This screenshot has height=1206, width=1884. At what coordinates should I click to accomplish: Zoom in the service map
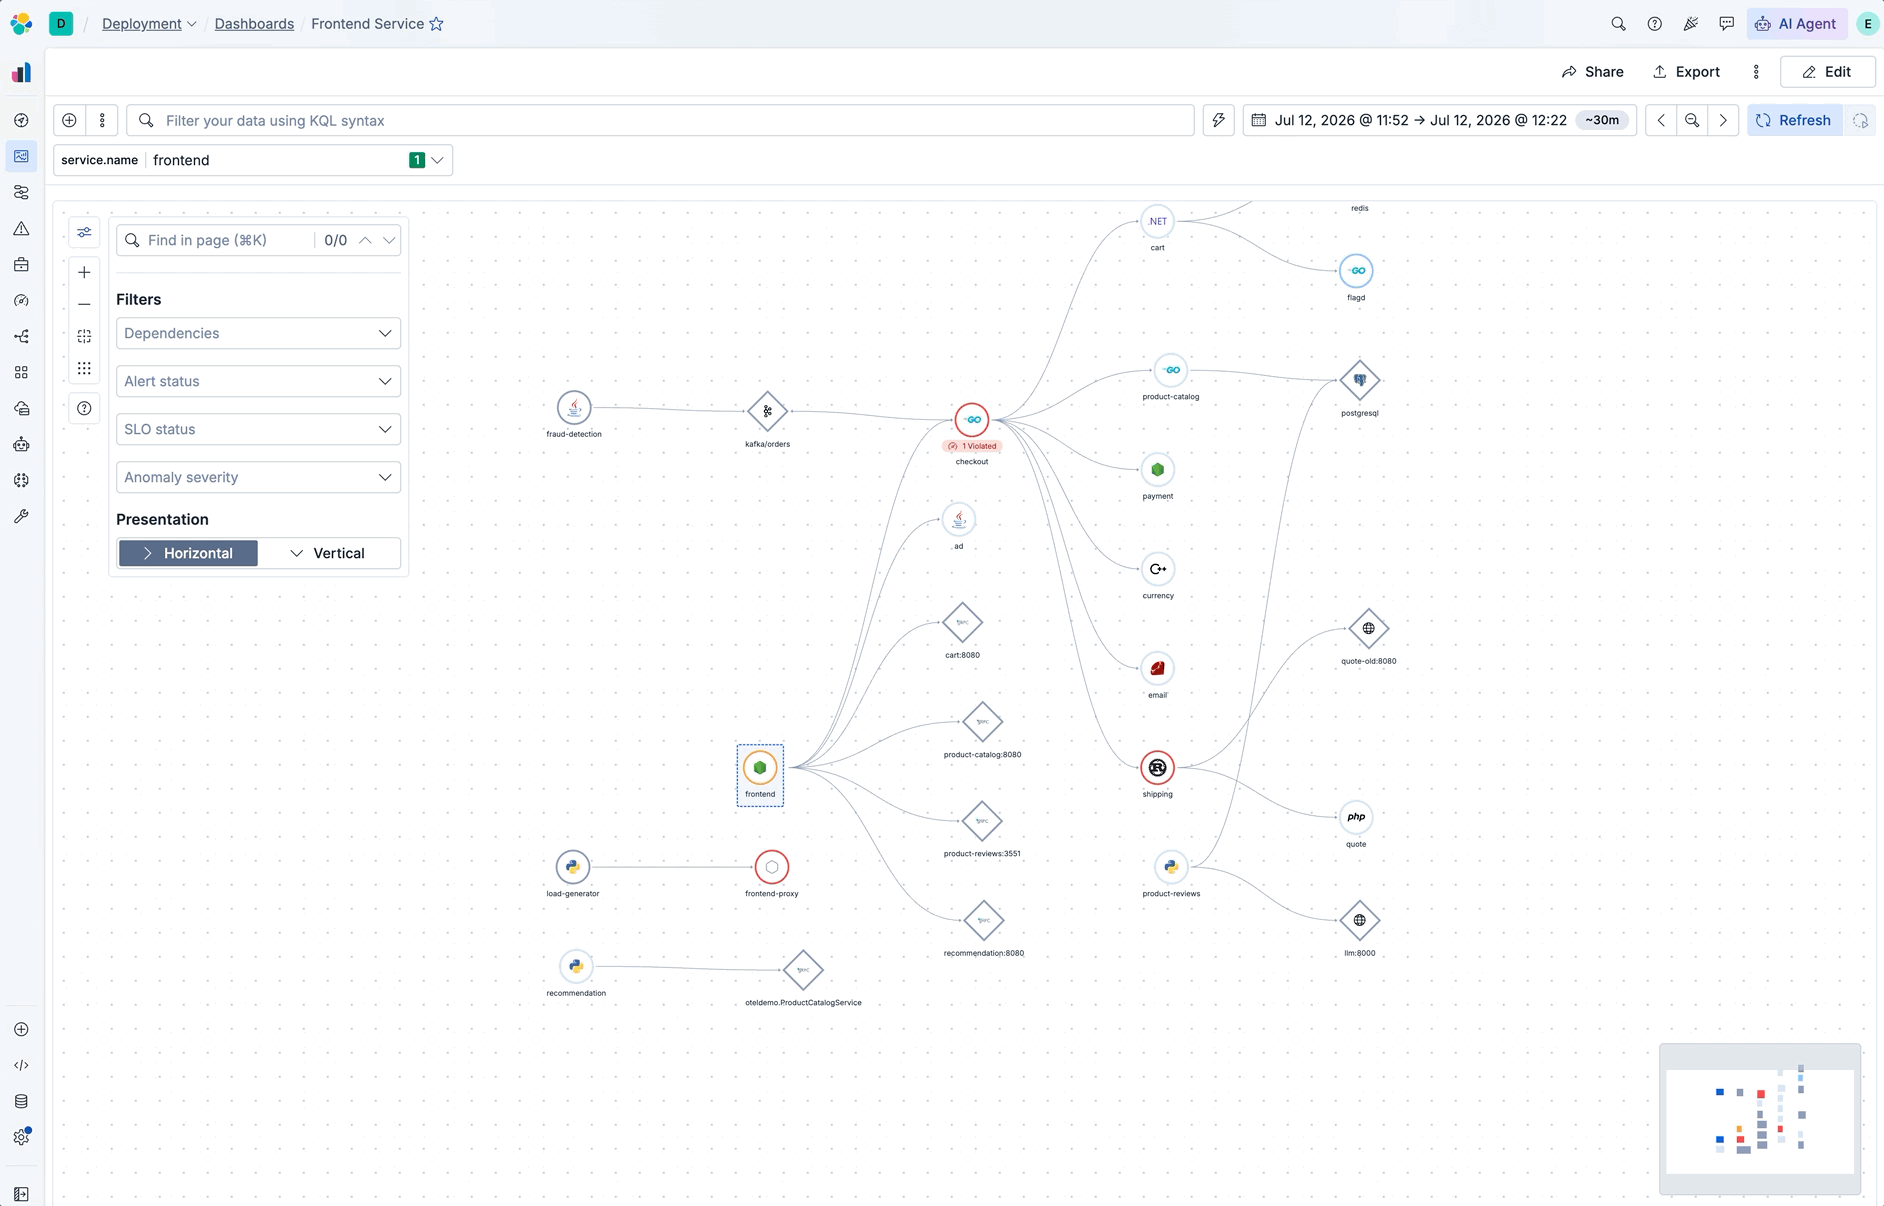(84, 272)
